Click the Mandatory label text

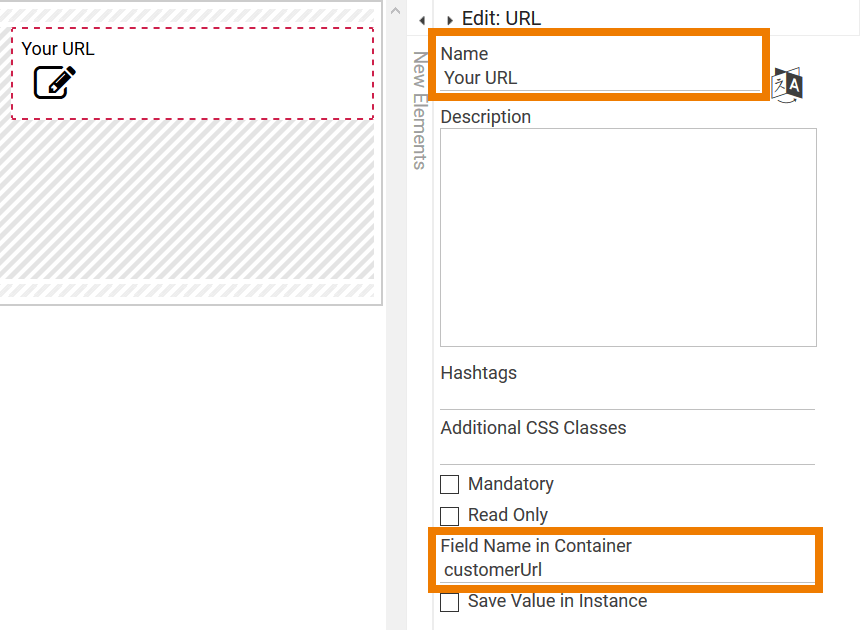click(x=511, y=484)
